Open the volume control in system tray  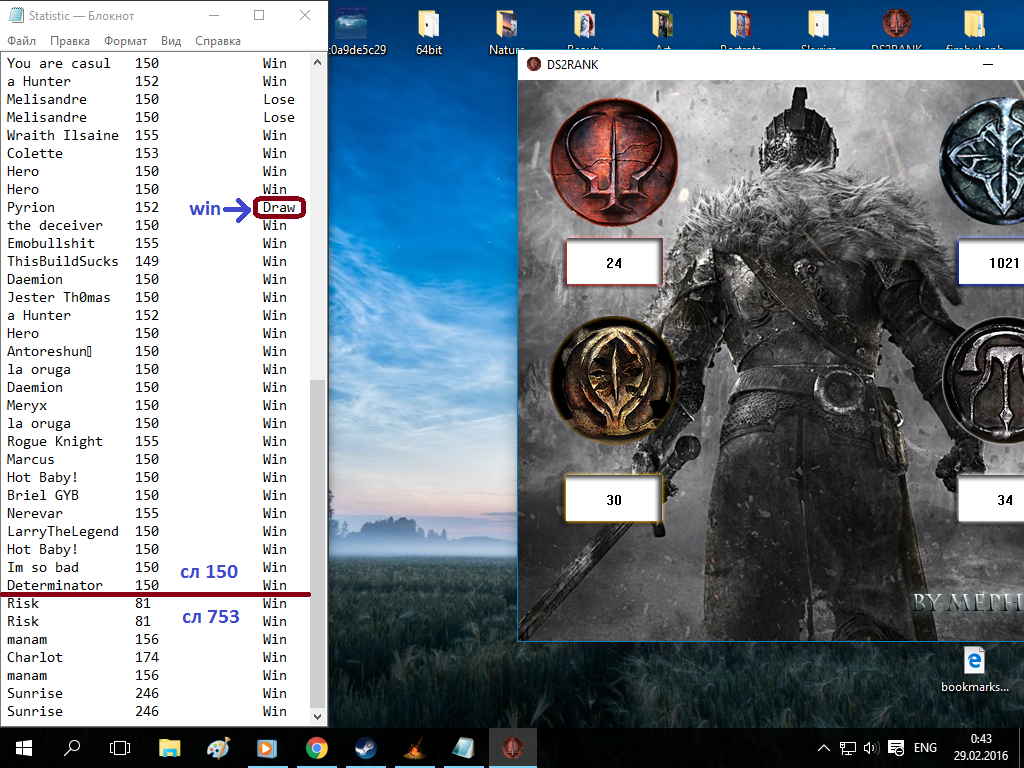coord(871,748)
